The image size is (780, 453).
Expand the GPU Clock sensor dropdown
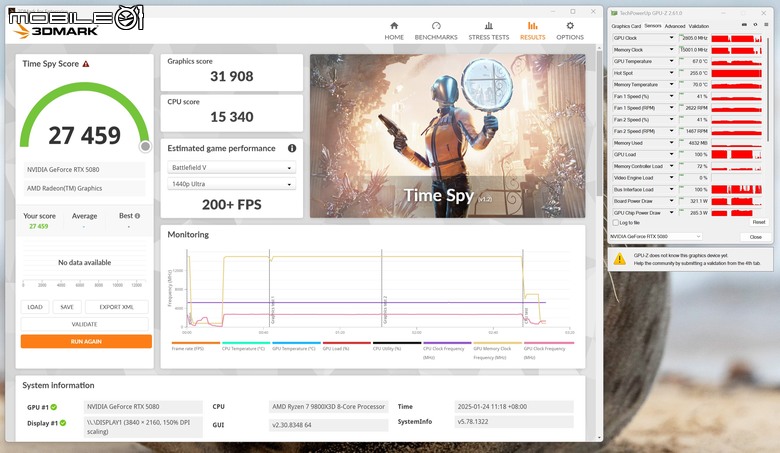coord(671,38)
